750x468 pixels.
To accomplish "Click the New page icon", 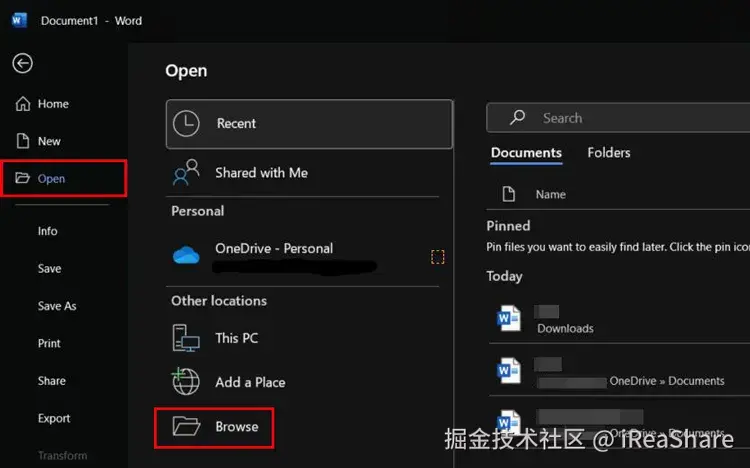I will [23, 141].
